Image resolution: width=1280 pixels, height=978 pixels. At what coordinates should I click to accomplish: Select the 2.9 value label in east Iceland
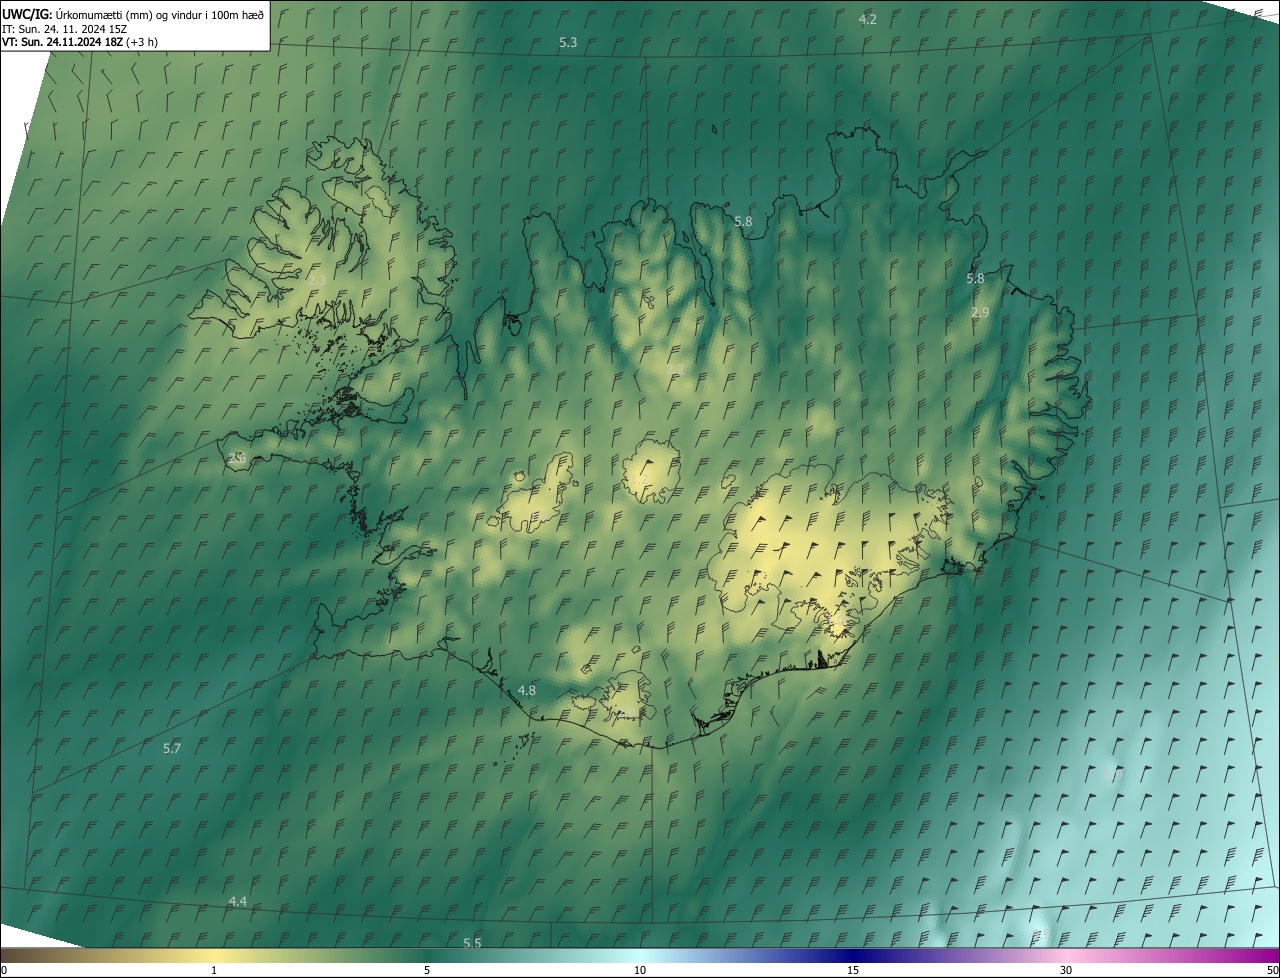tap(980, 313)
